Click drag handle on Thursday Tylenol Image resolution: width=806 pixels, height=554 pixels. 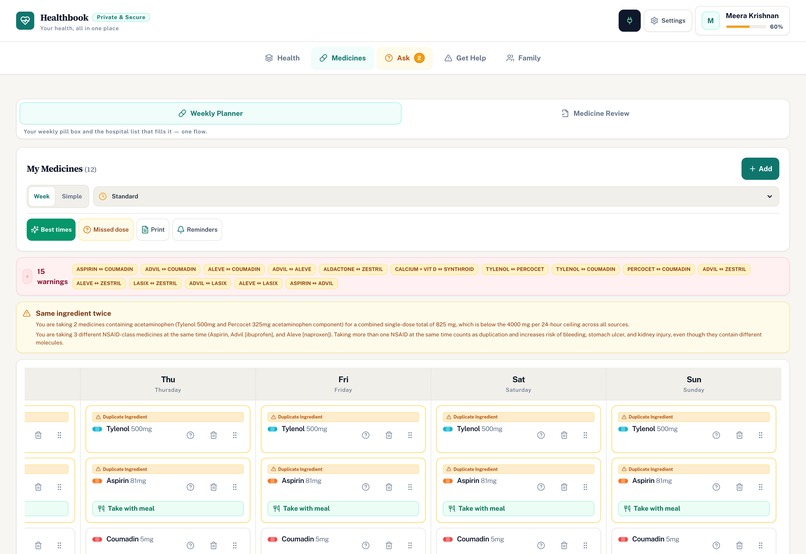click(x=234, y=435)
